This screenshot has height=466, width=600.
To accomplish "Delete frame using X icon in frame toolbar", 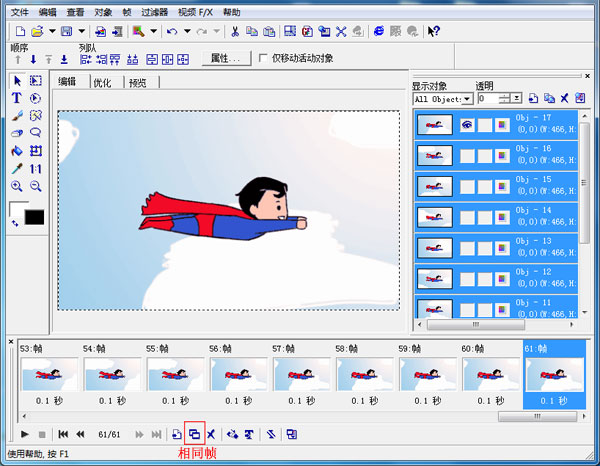I will pos(211,434).
